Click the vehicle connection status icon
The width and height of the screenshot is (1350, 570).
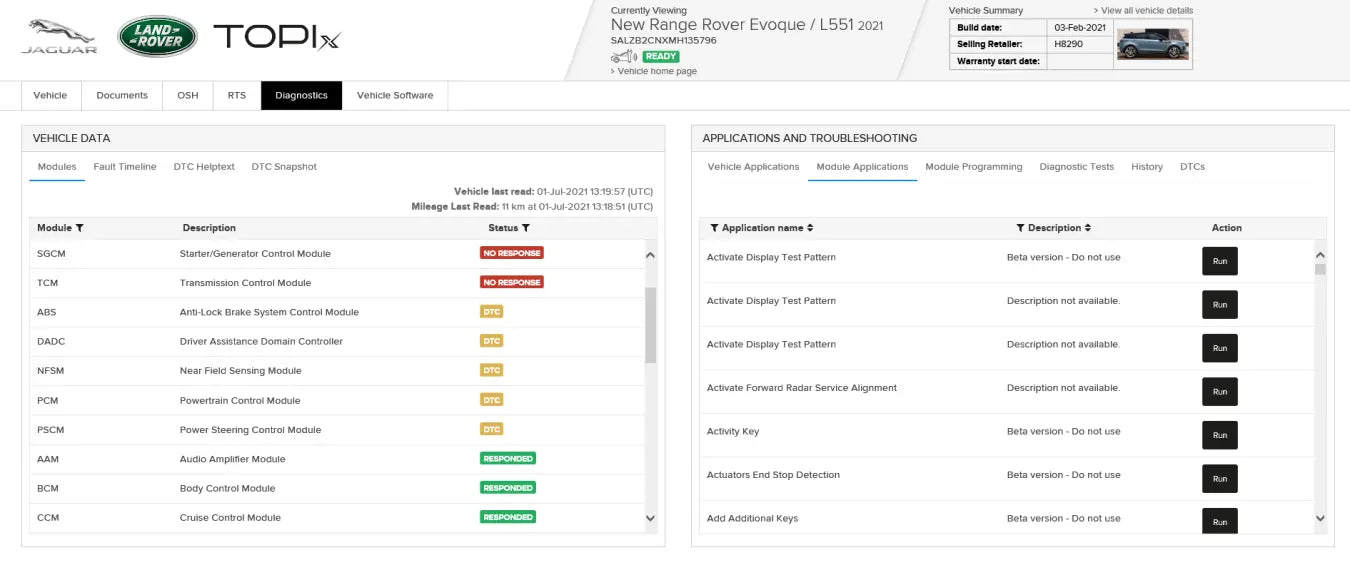click(624, 57)
